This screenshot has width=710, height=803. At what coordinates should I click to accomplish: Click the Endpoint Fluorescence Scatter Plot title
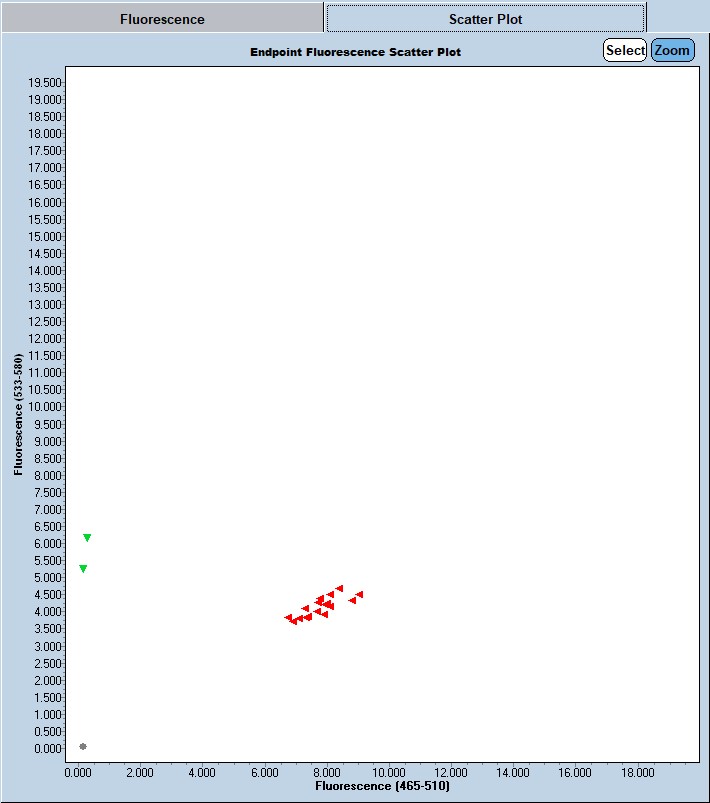pos(355,52)
